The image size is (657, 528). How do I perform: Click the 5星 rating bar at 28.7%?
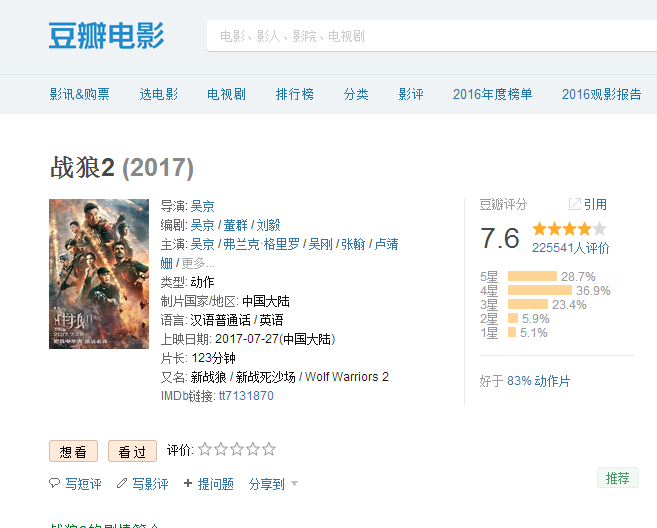533,276
